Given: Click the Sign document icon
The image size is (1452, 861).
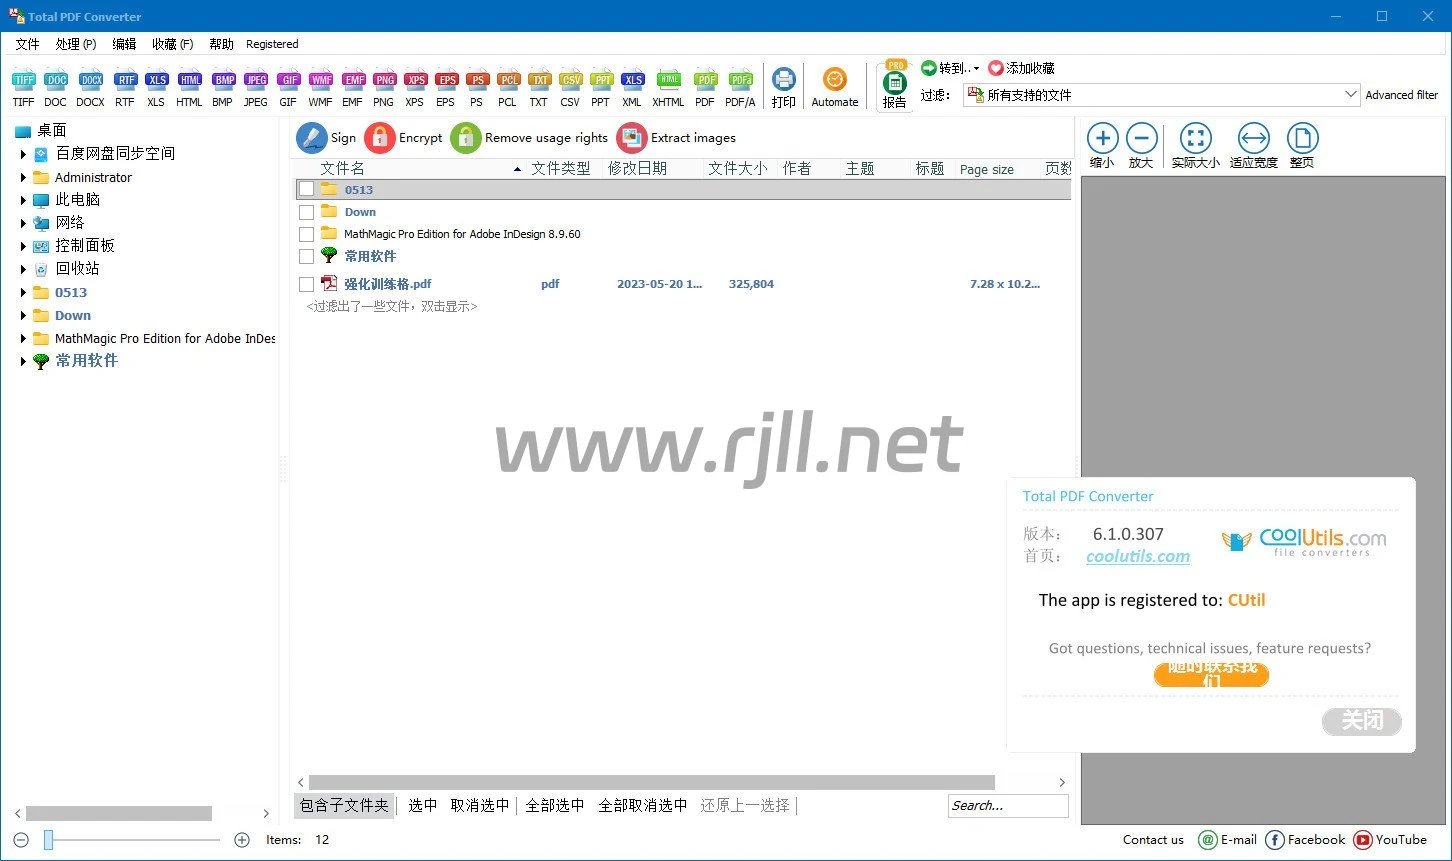Looking at the screenshot, I should pyautogui.click(x=312, y=138).
